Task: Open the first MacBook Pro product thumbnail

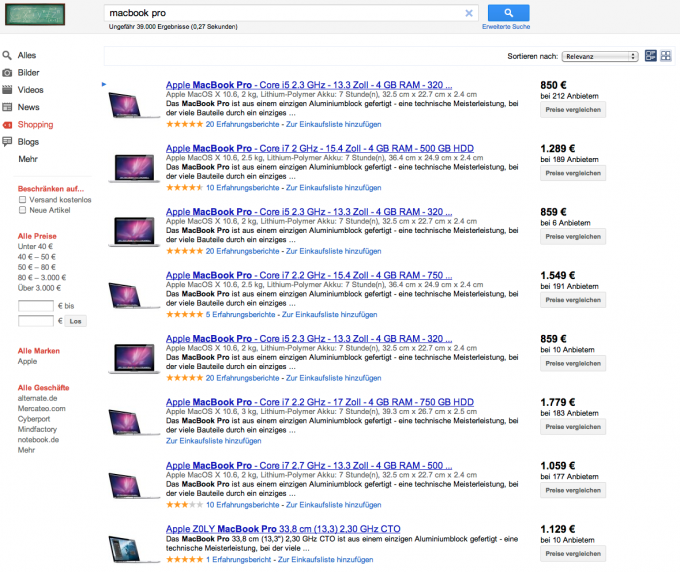Action: click(135, 103)
